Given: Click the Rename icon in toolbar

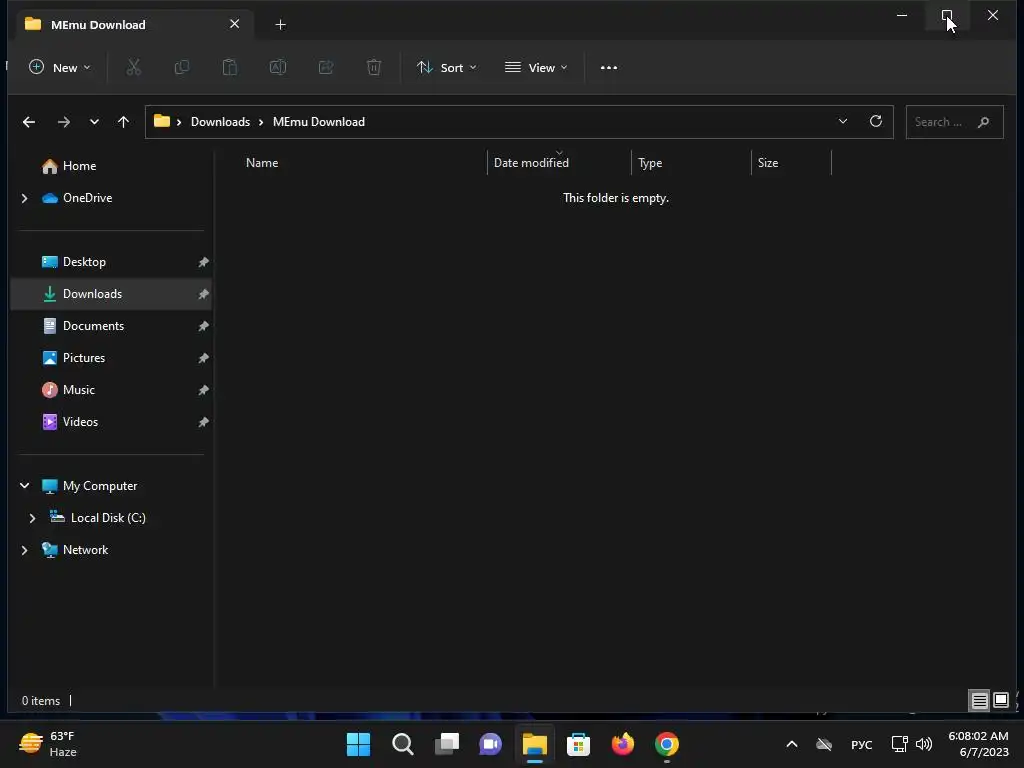Looking at the screenshot, I should point(278,67).
